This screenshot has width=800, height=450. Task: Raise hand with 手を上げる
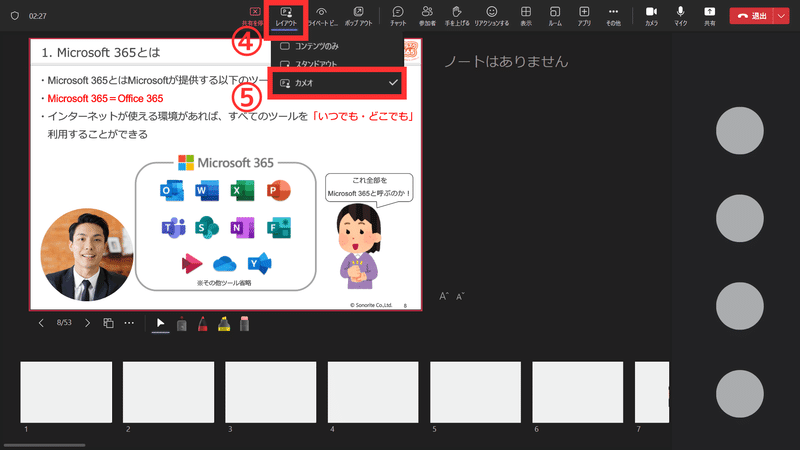click(x=457, y=16)
